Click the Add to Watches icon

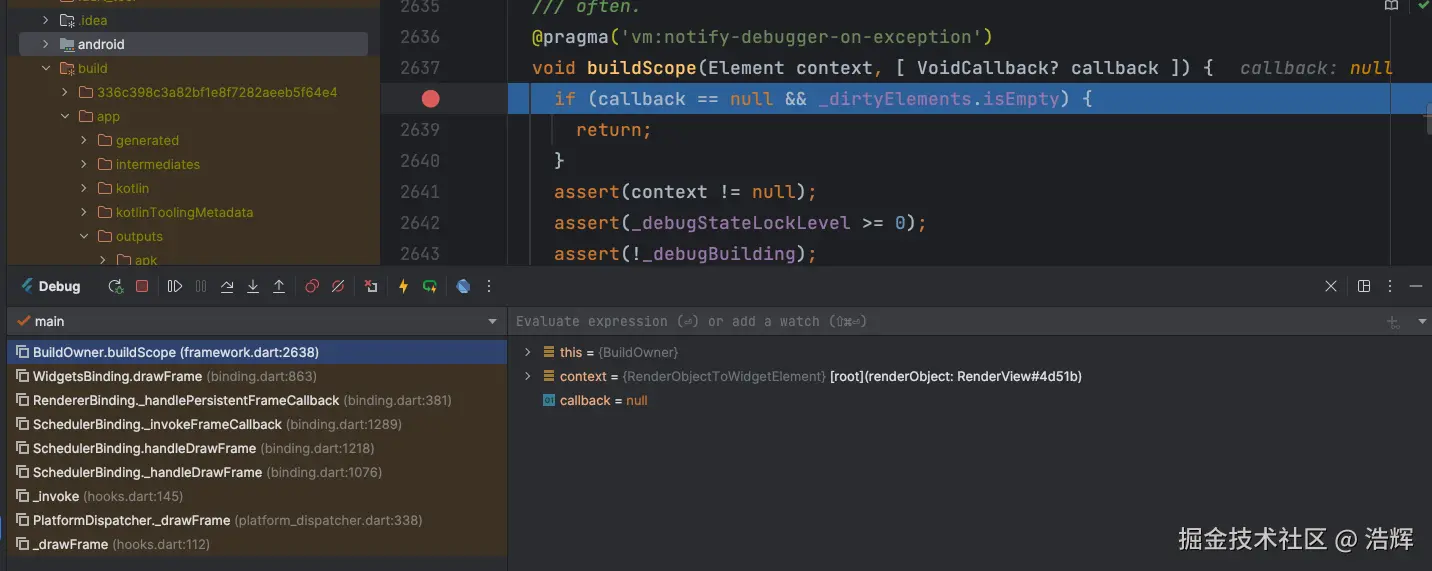[1393, 322]
